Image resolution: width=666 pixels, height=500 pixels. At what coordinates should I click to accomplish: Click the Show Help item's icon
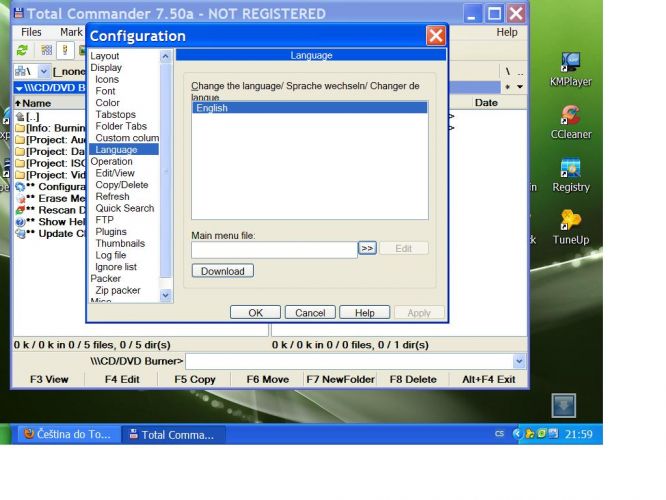tap(20, 222)
